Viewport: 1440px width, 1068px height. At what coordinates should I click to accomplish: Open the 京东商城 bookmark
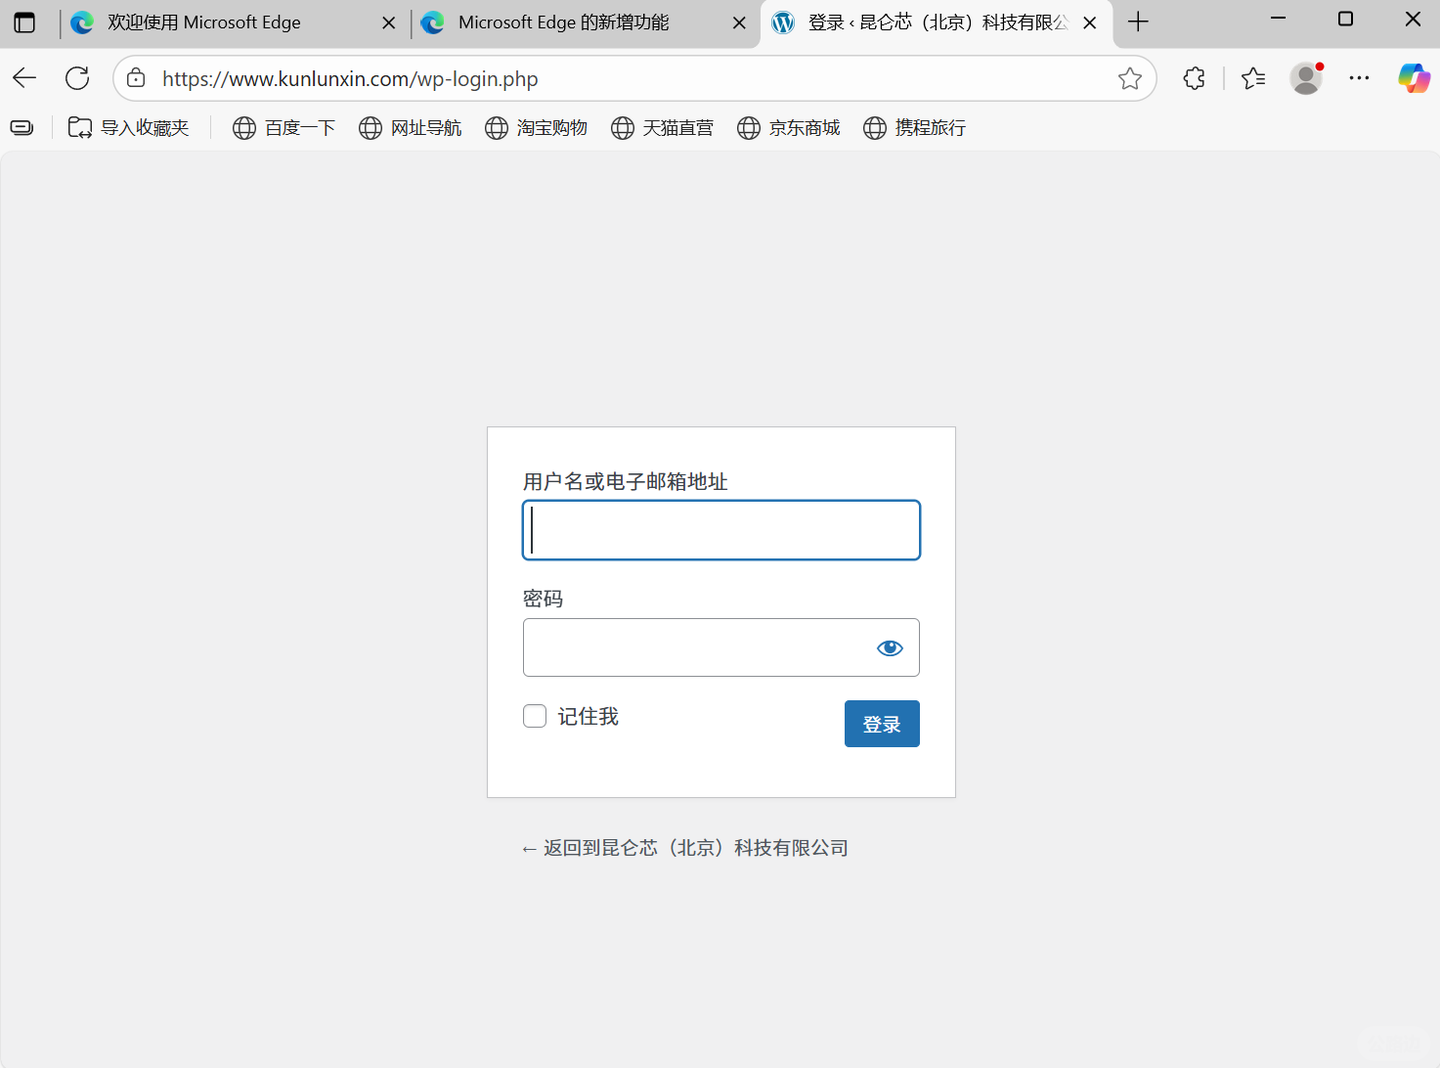[788, 127]
